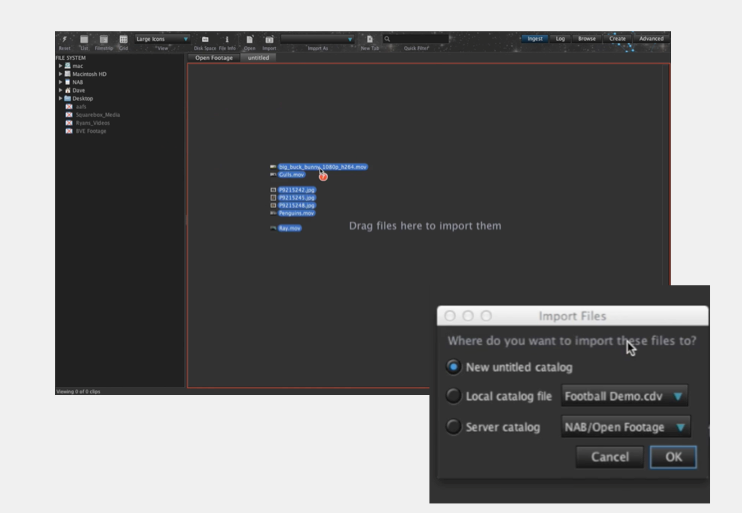
Task: Click the FILE SYSTEM panel header
Action: pos(71,58)
